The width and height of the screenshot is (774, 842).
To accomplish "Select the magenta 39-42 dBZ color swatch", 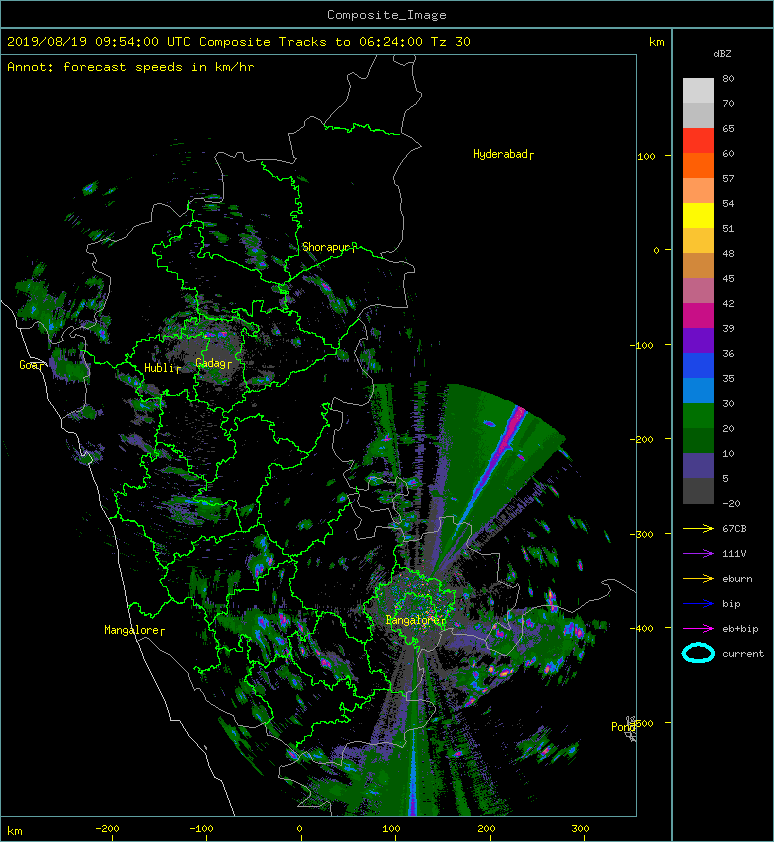I will 698,316.
